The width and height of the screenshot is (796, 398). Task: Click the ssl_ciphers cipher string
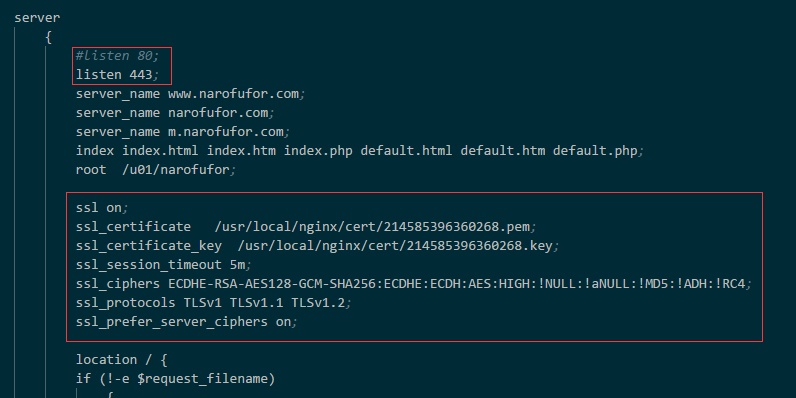pyautogui.click(x=459, y=284)
